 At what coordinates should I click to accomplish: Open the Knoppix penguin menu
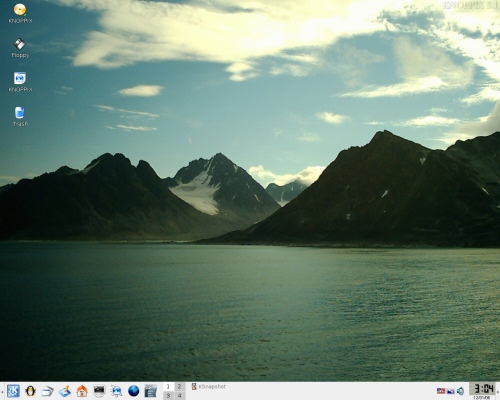30,391
